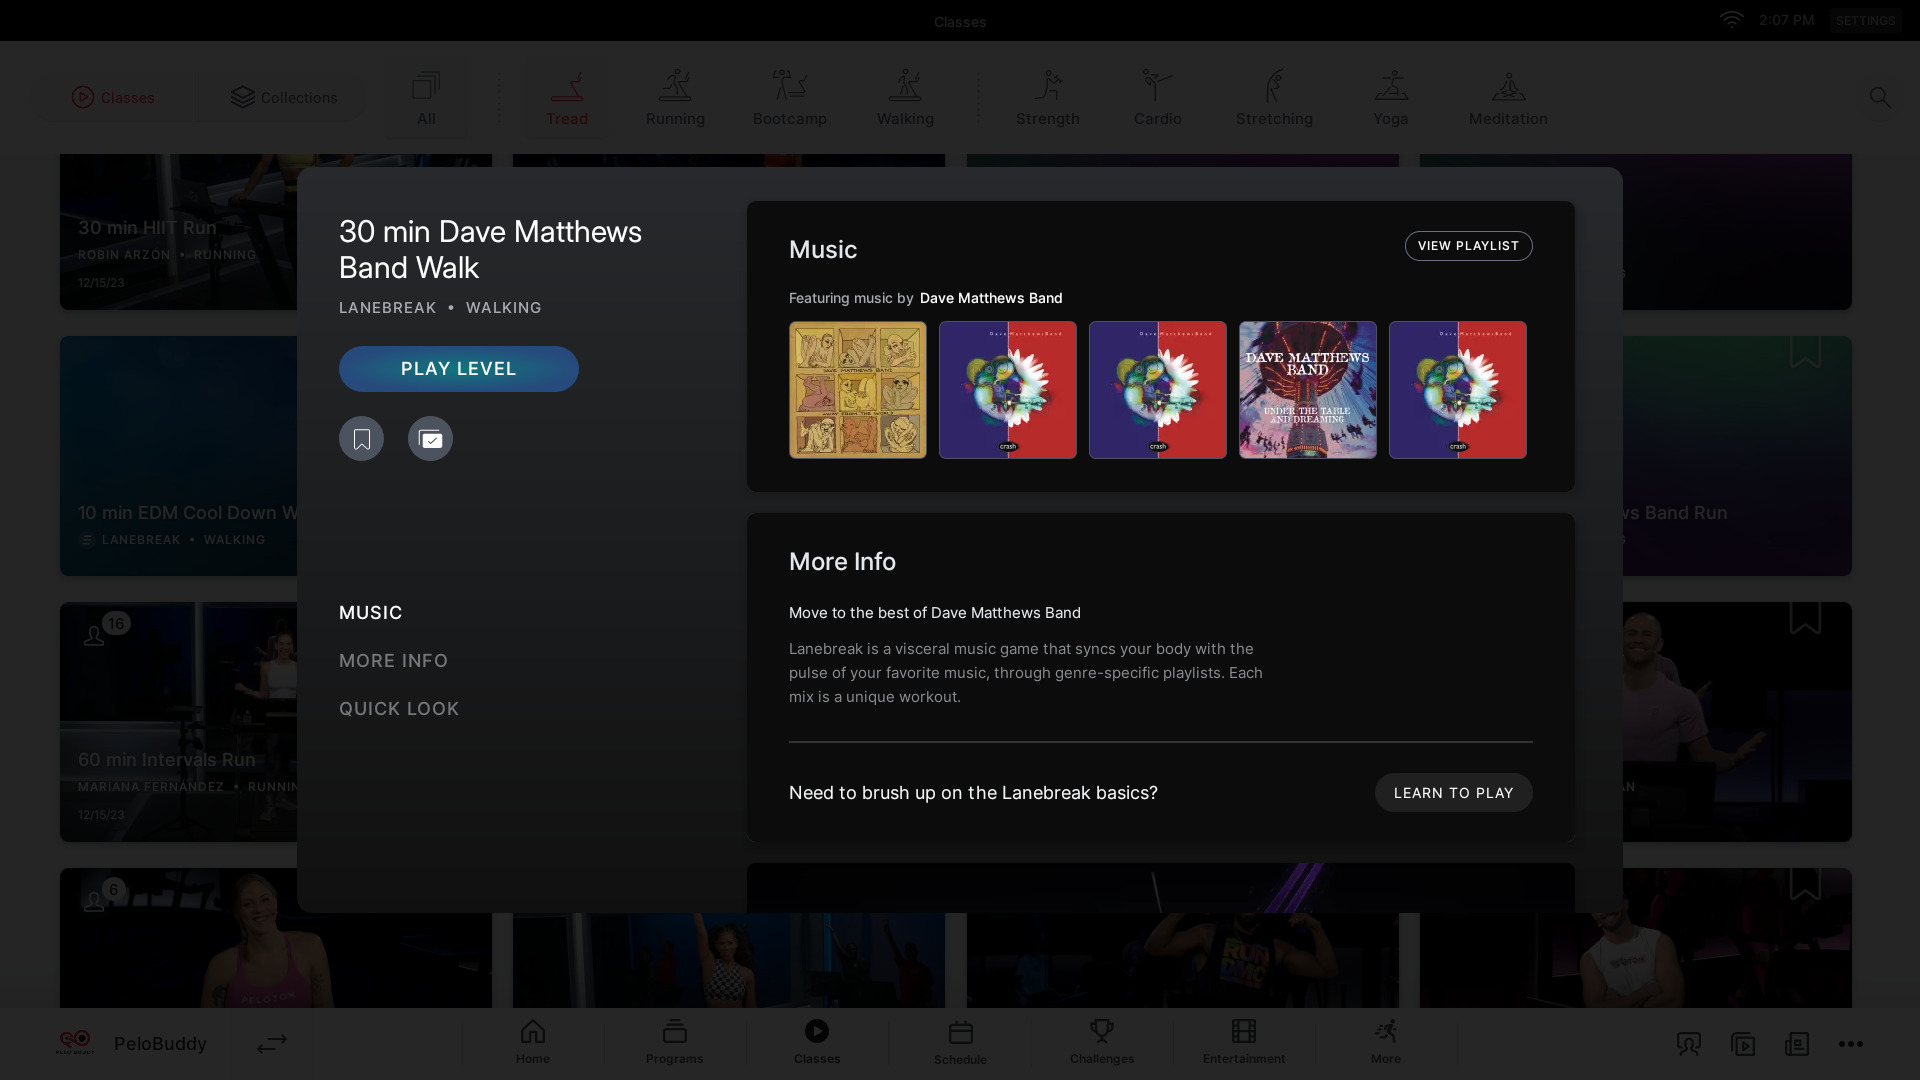Jump to the MUSIC section
The width and height of the screenshot is (1920, 1080).
click(x=371, y=613)
